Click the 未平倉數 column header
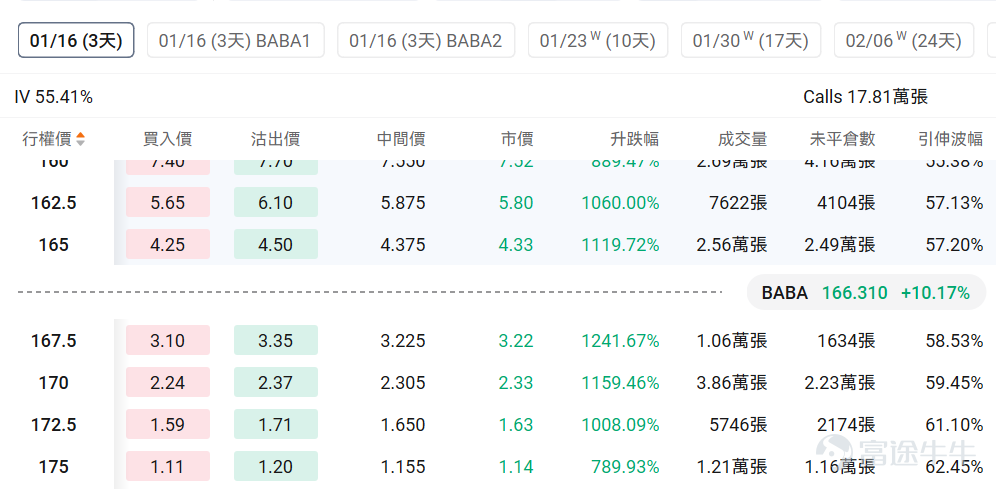Screen dimensions: 996x489 843,139
